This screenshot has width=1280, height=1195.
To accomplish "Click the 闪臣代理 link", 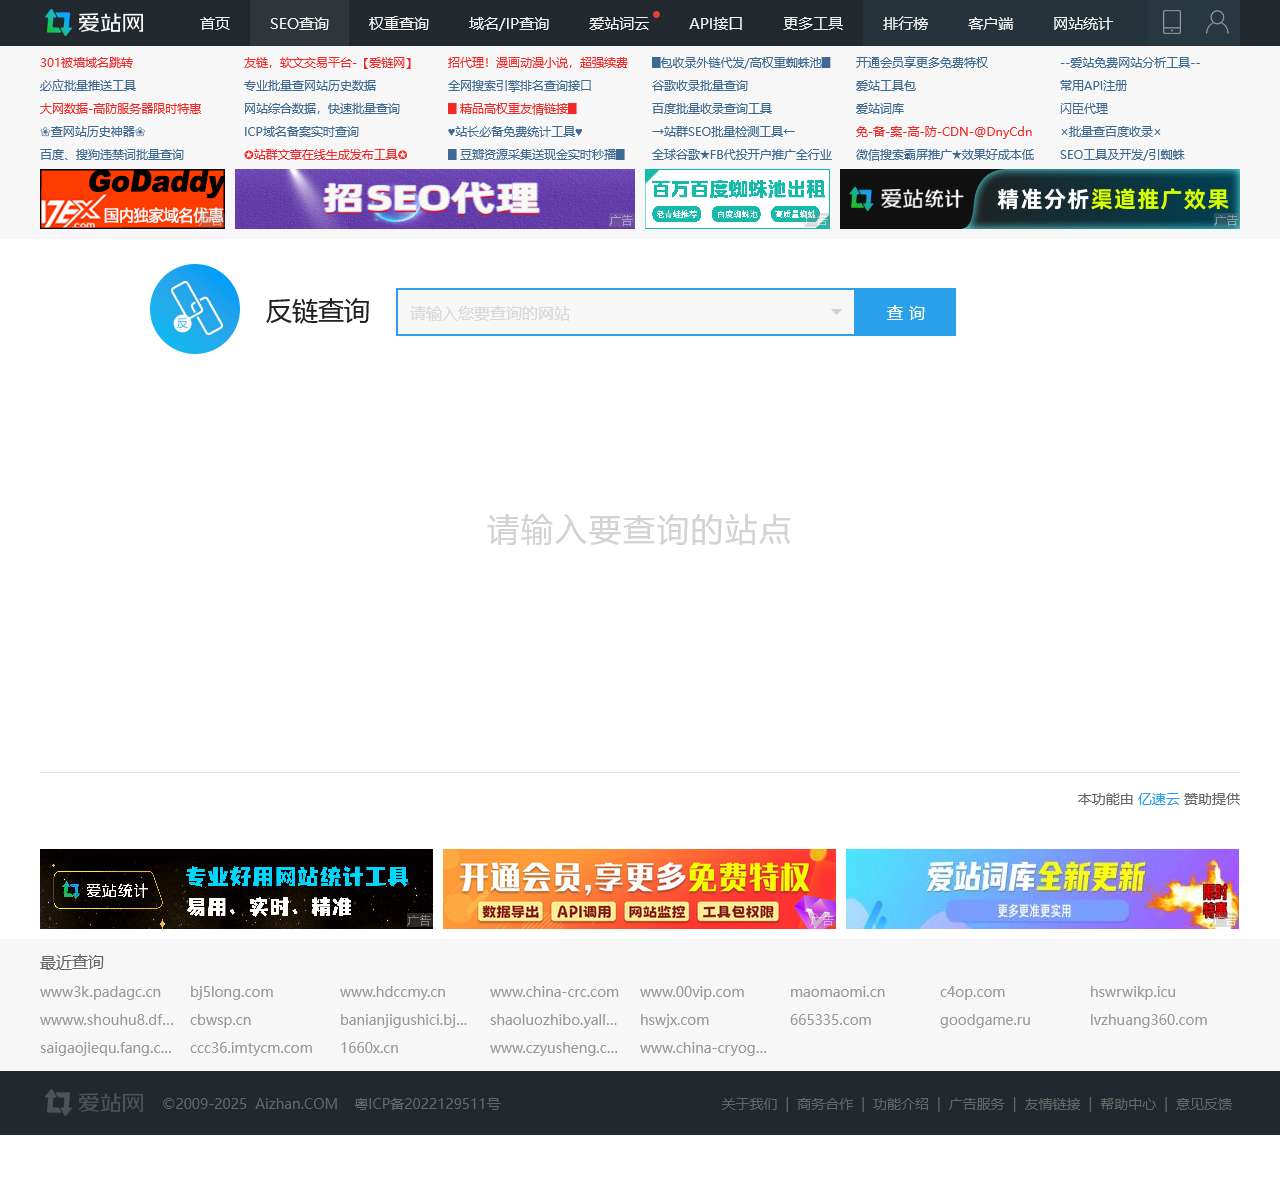I will (1084, 109).
